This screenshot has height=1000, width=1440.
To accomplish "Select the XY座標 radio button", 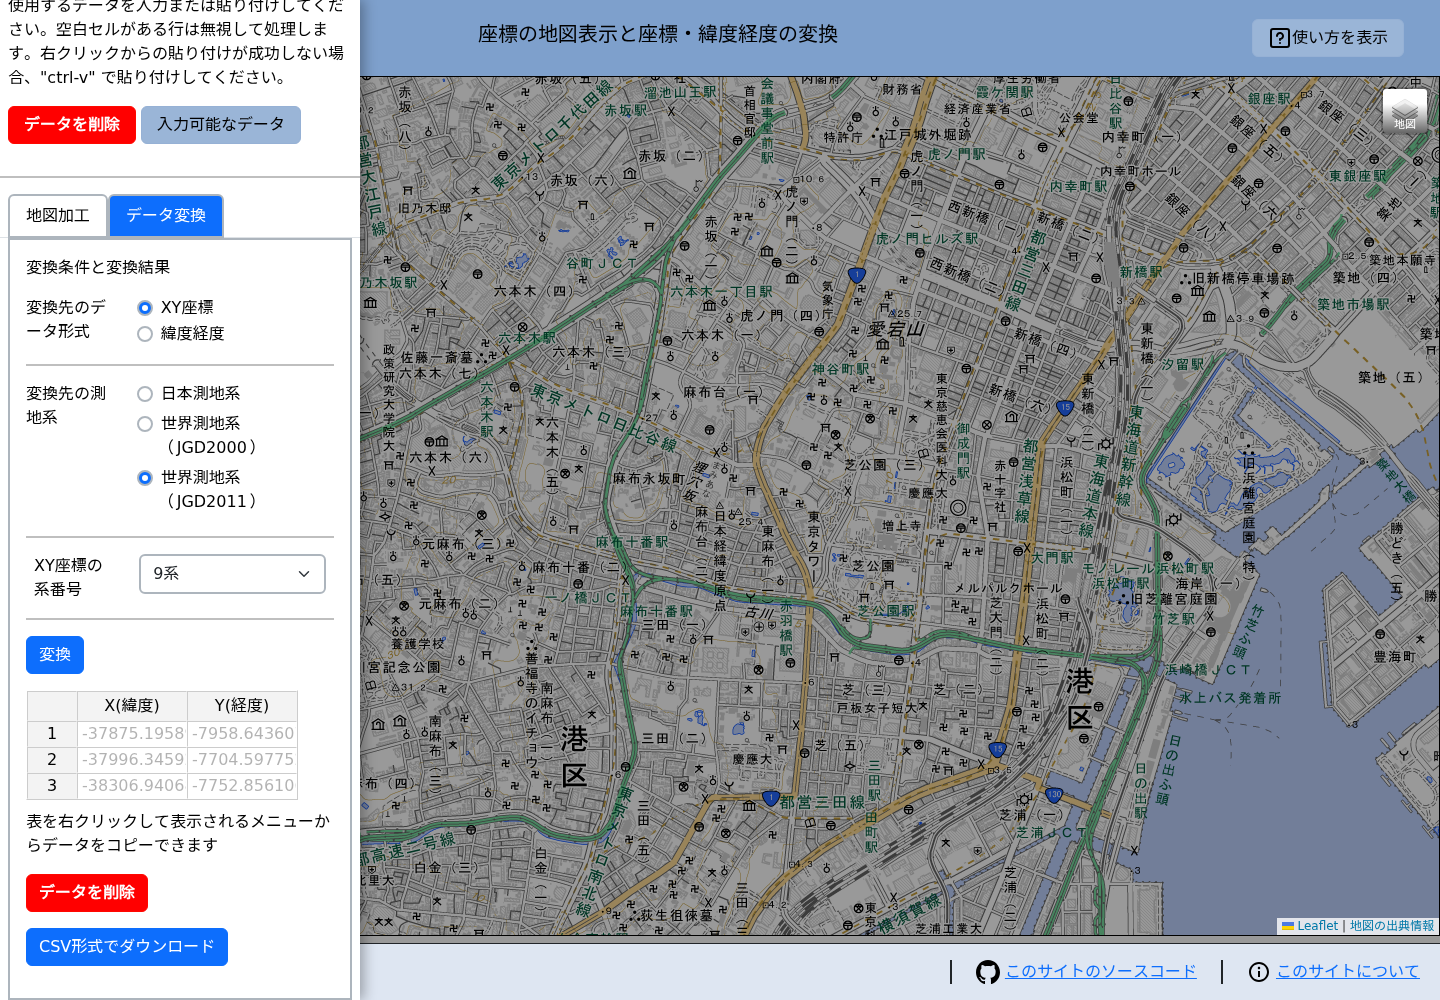I will tap(145, 308).
